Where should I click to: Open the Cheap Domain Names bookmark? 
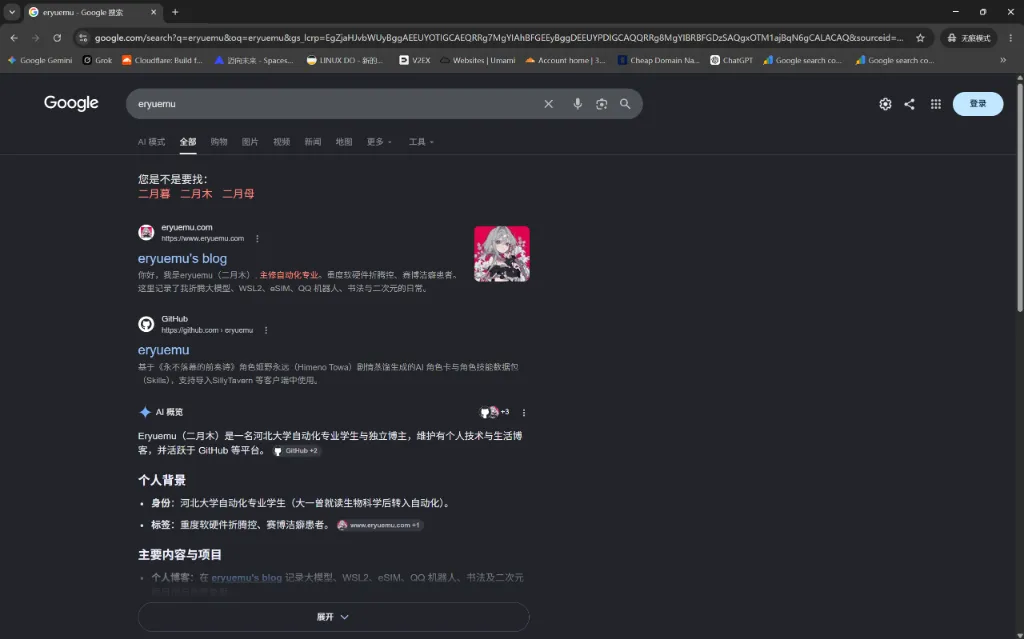658,60
